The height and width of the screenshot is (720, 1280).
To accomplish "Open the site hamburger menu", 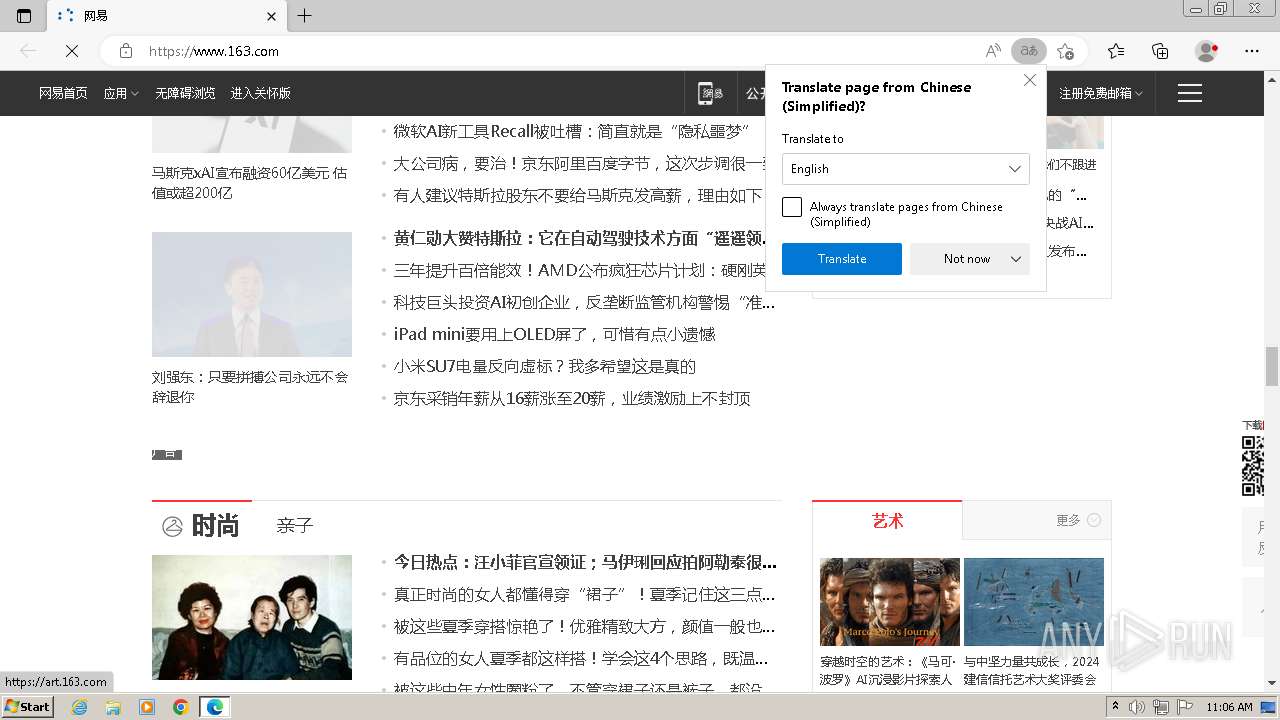I will (x=1189, y=93).
